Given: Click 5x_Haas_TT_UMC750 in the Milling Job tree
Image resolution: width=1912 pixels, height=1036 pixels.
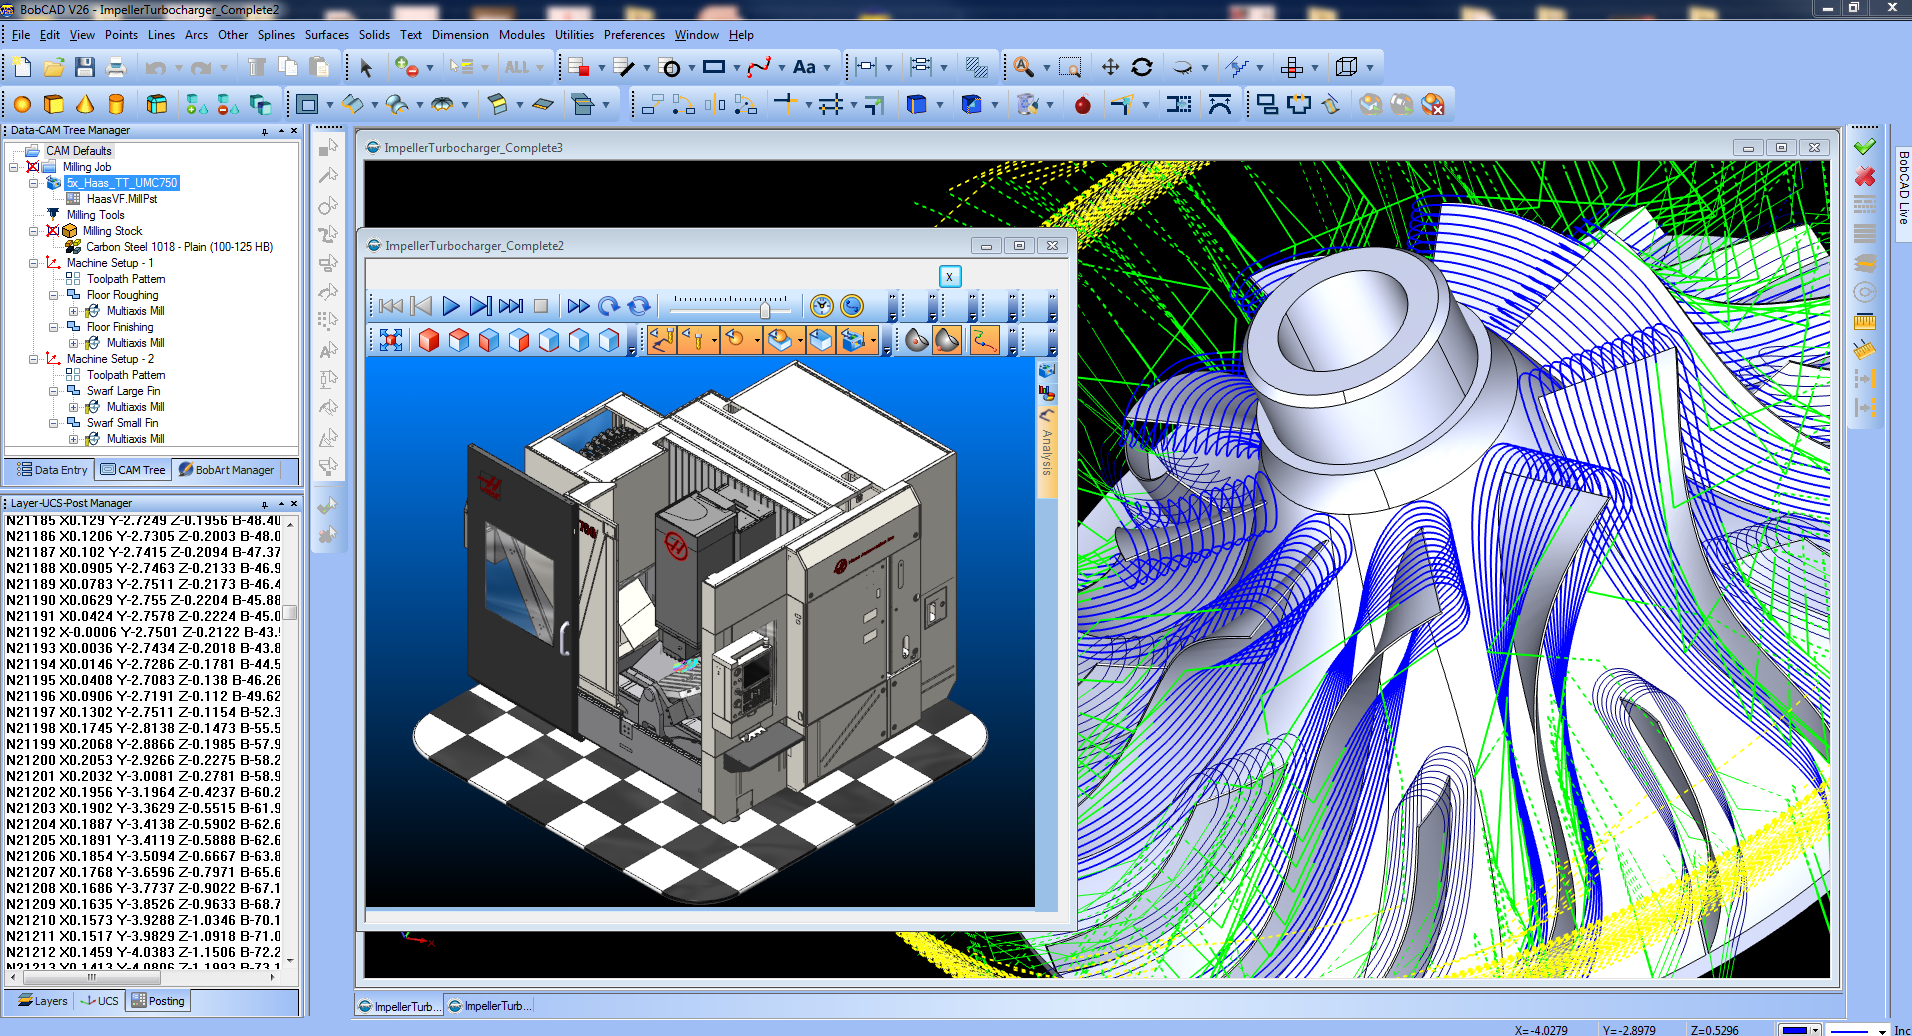Looking at the screenshot, I should (x=122, y=183).
